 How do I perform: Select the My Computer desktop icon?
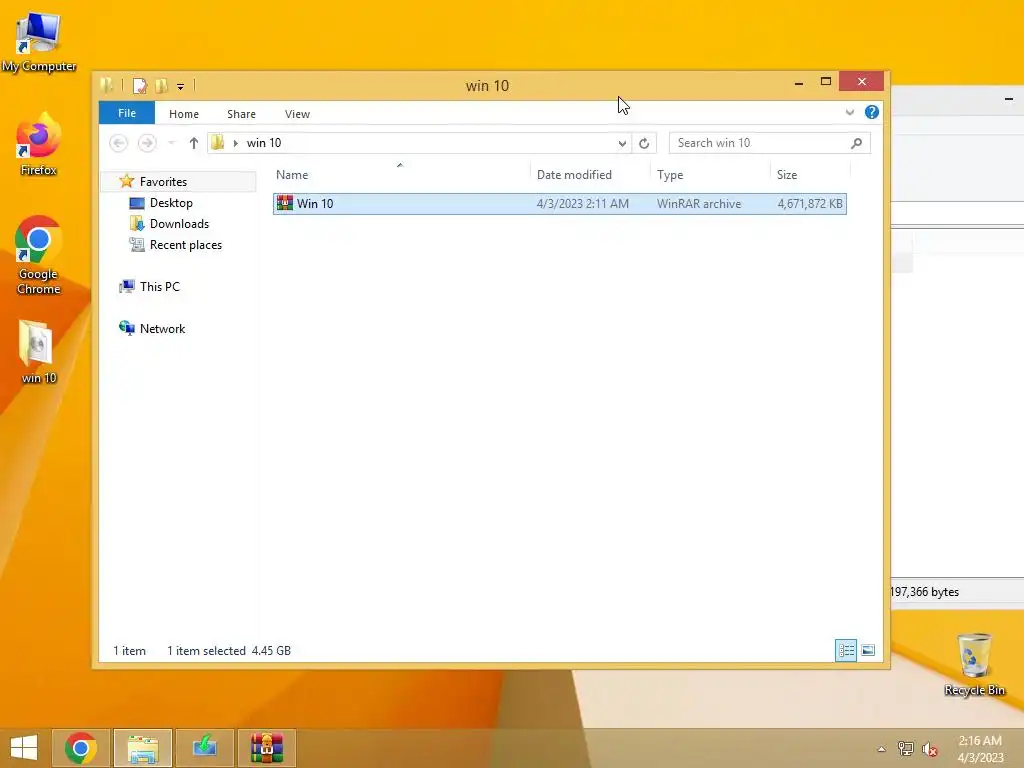pyautogui.click(x=39, y=42)
